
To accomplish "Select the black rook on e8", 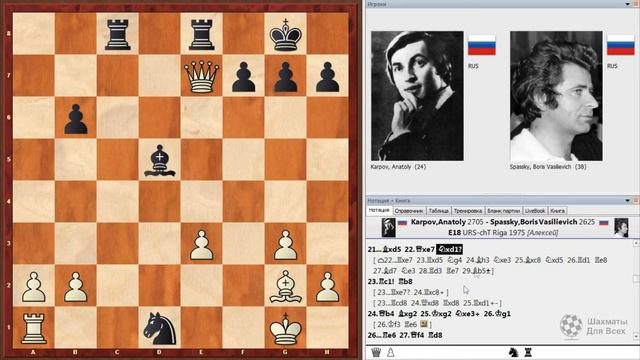I will pos(202,34).
